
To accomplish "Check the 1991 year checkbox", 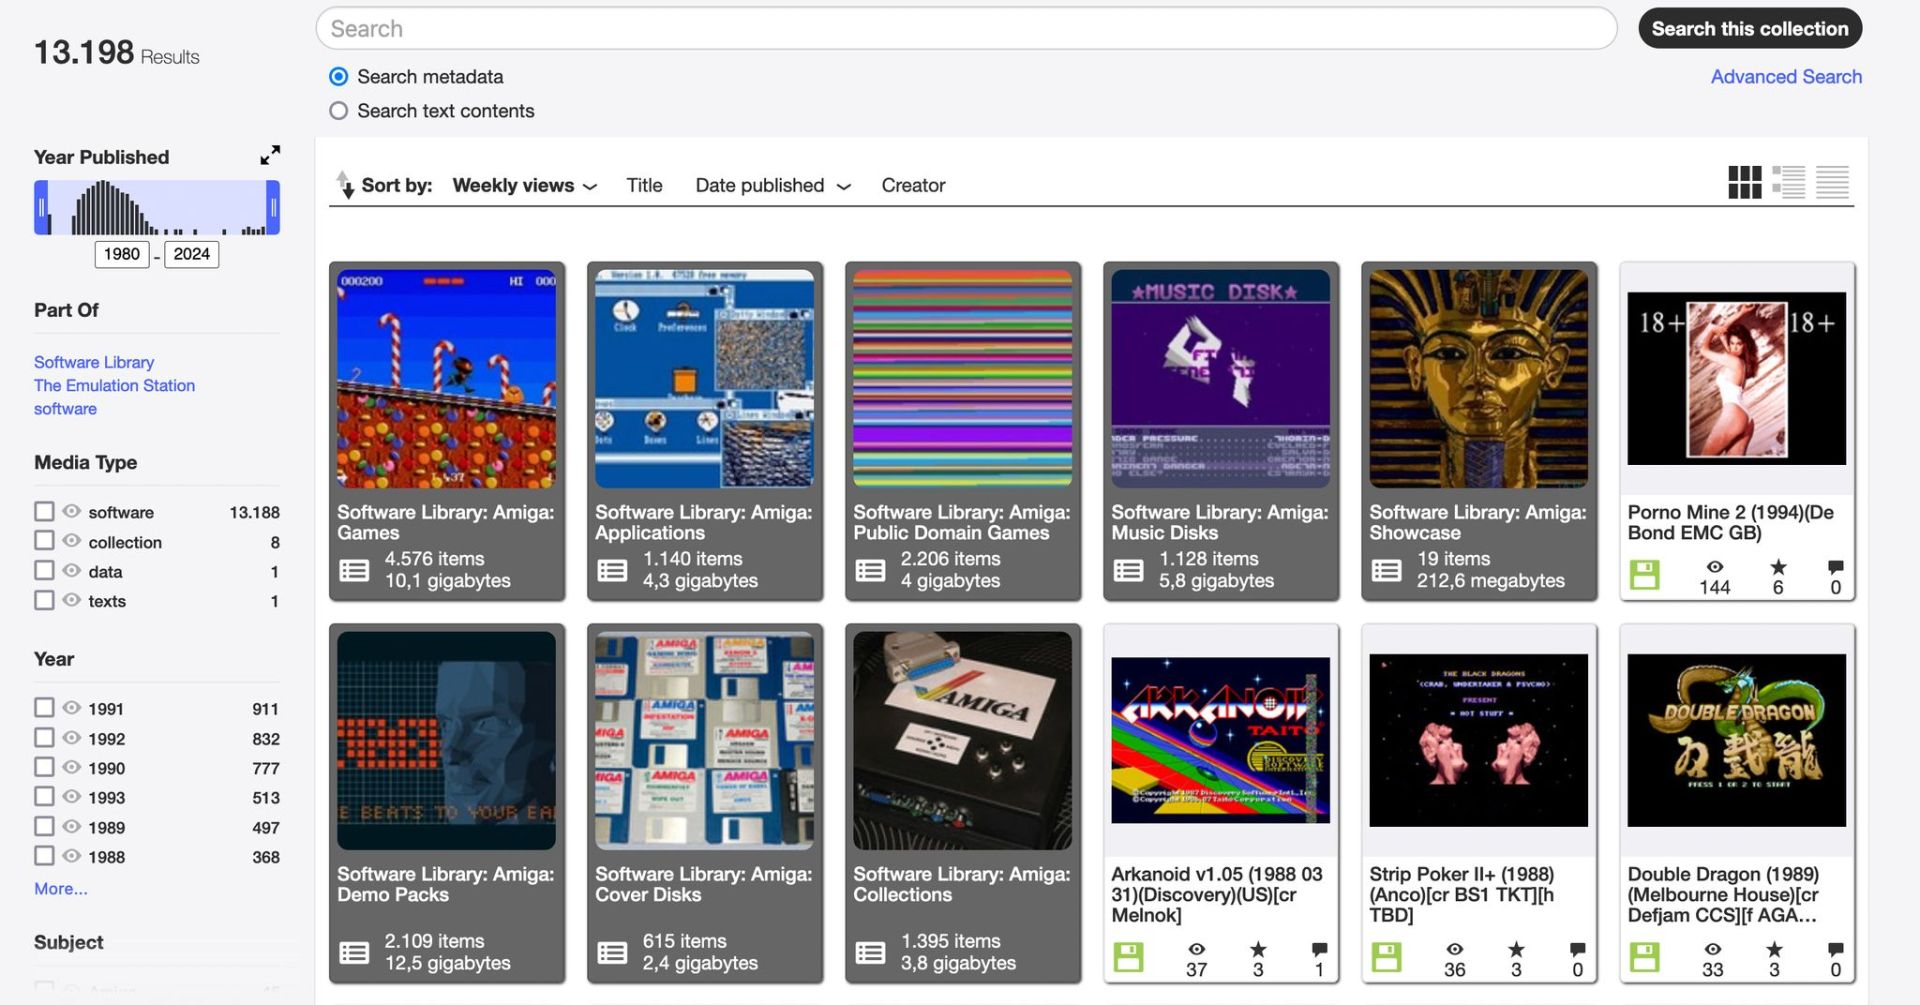I will click(44, 707).
